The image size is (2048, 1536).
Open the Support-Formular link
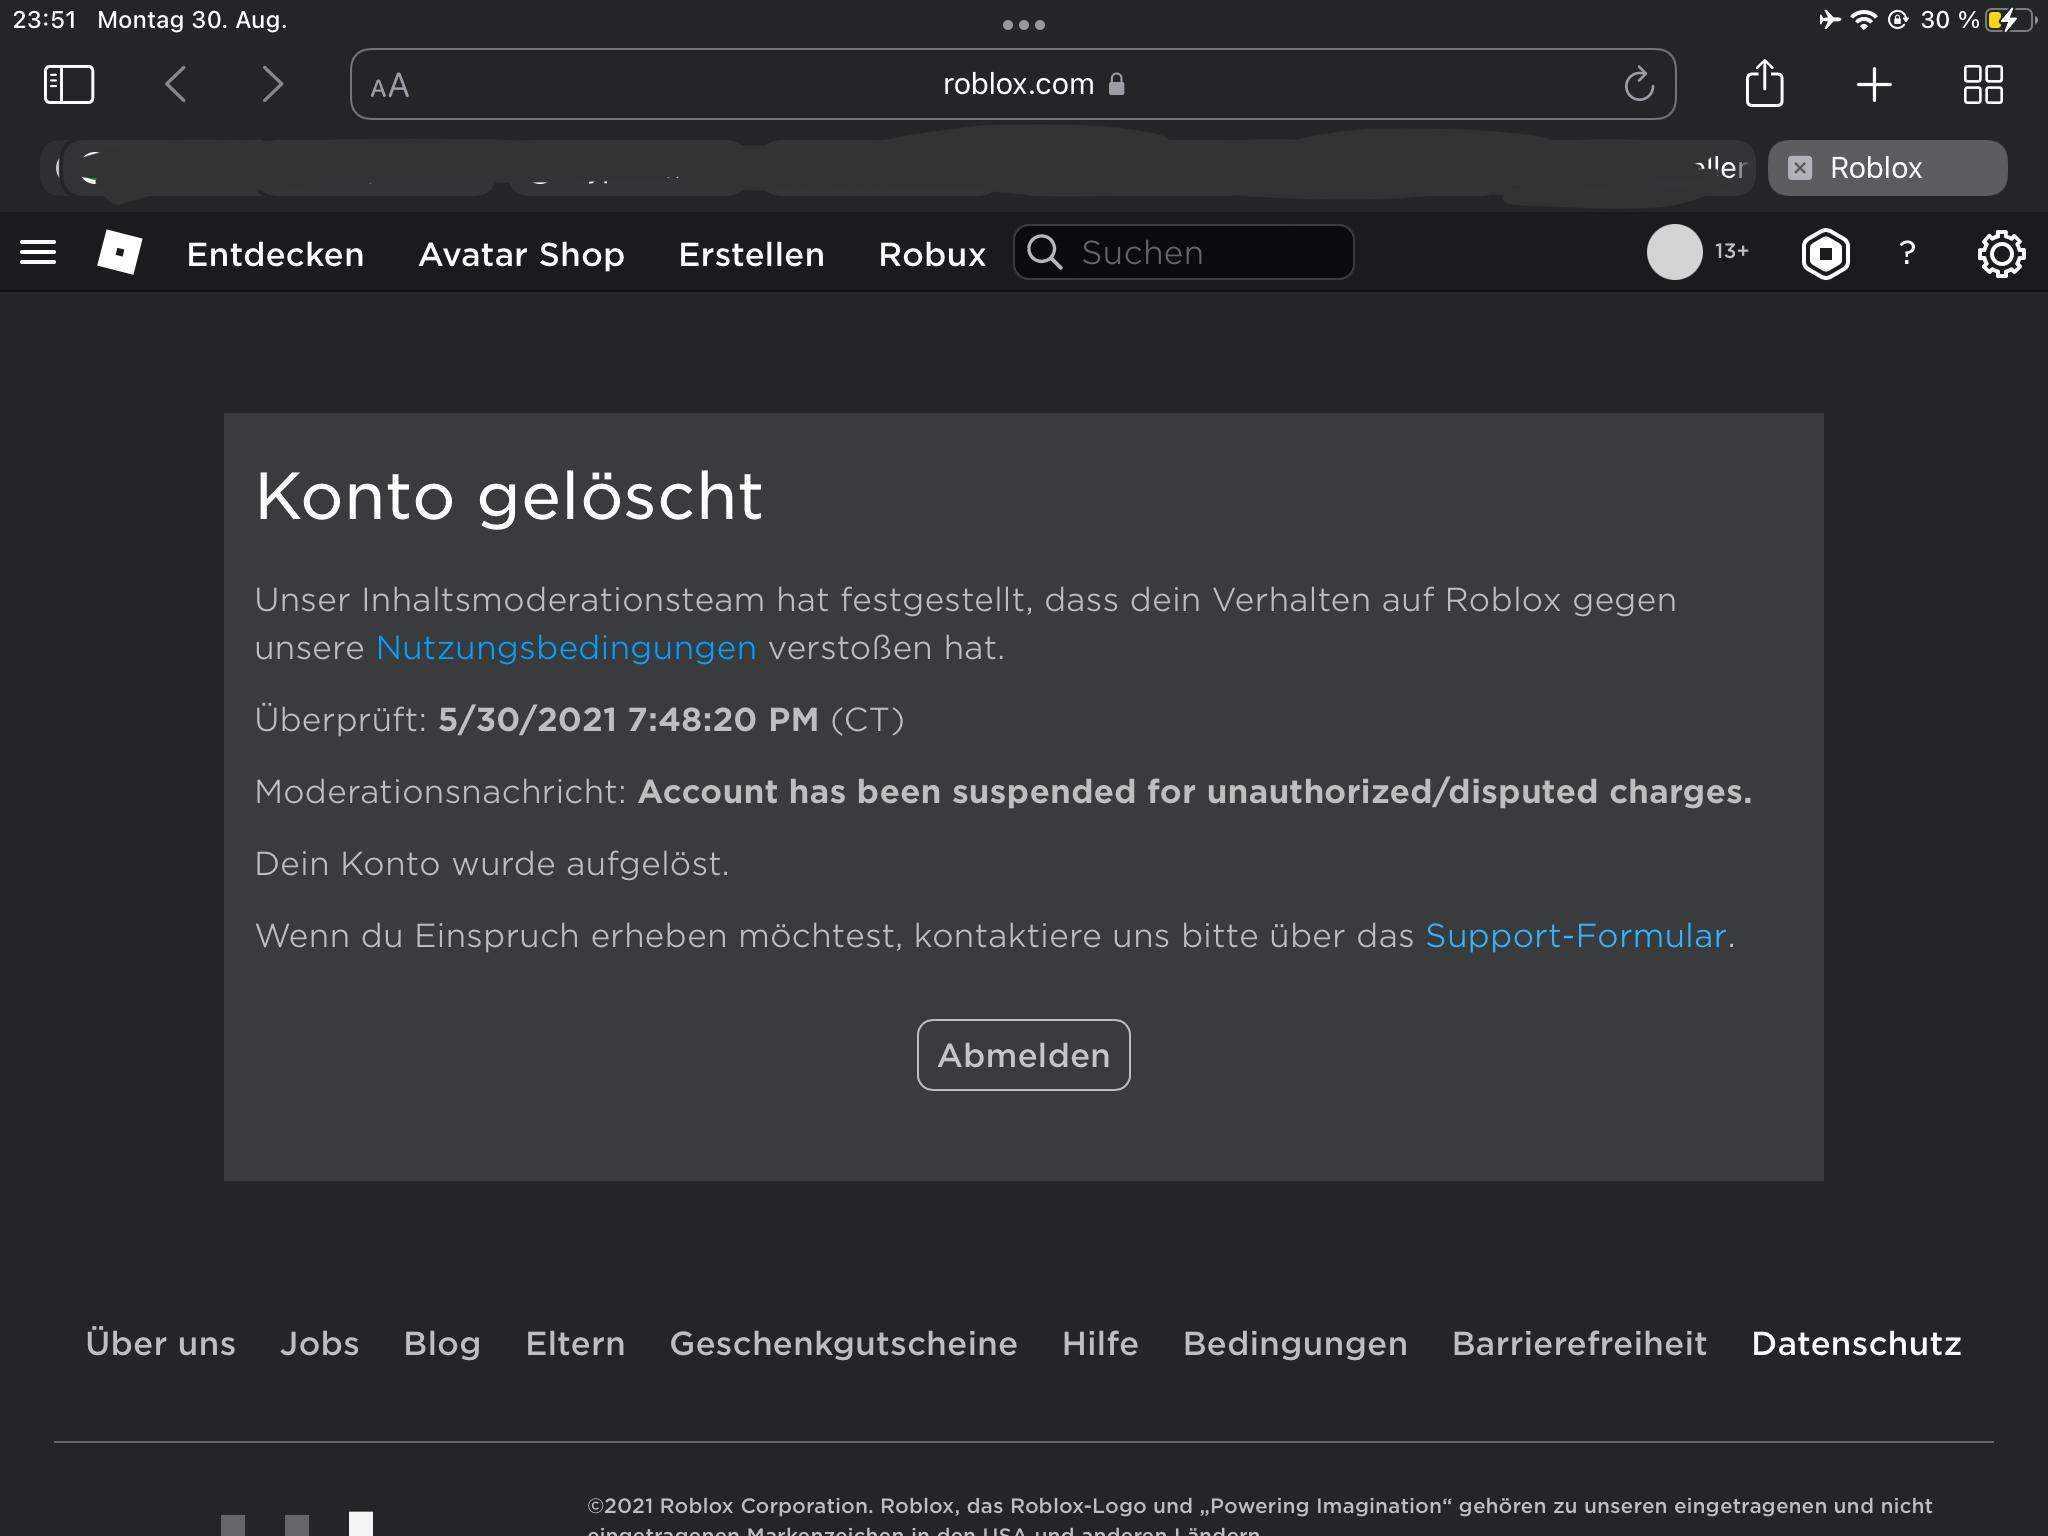click(1575, 936)
